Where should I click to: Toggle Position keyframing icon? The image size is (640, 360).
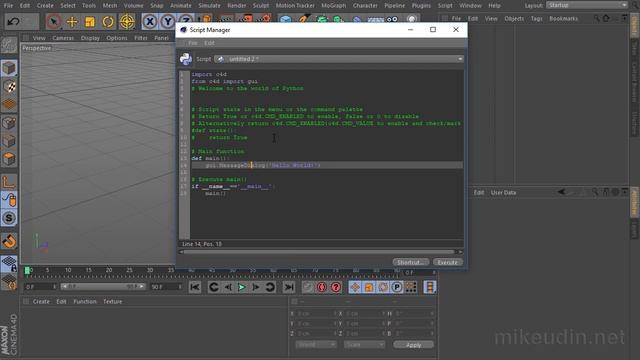(x=355, y=287)
